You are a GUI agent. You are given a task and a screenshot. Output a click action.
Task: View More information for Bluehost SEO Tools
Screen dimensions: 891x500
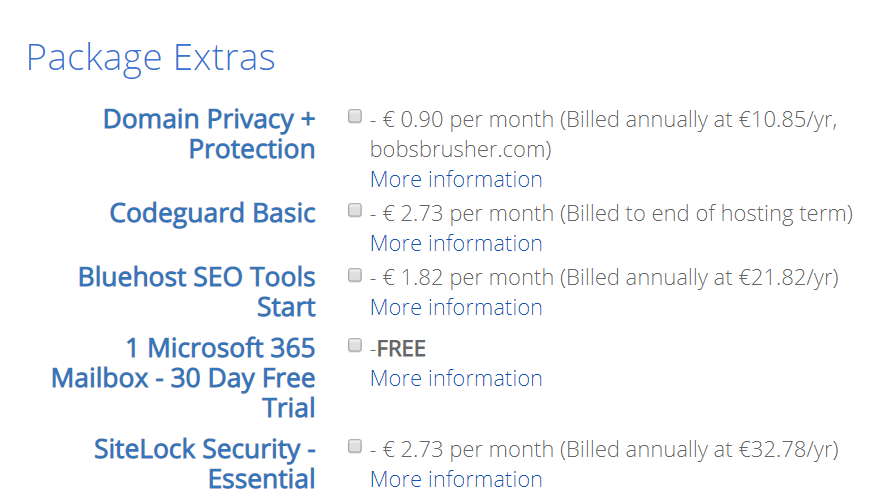click(456, 308)
